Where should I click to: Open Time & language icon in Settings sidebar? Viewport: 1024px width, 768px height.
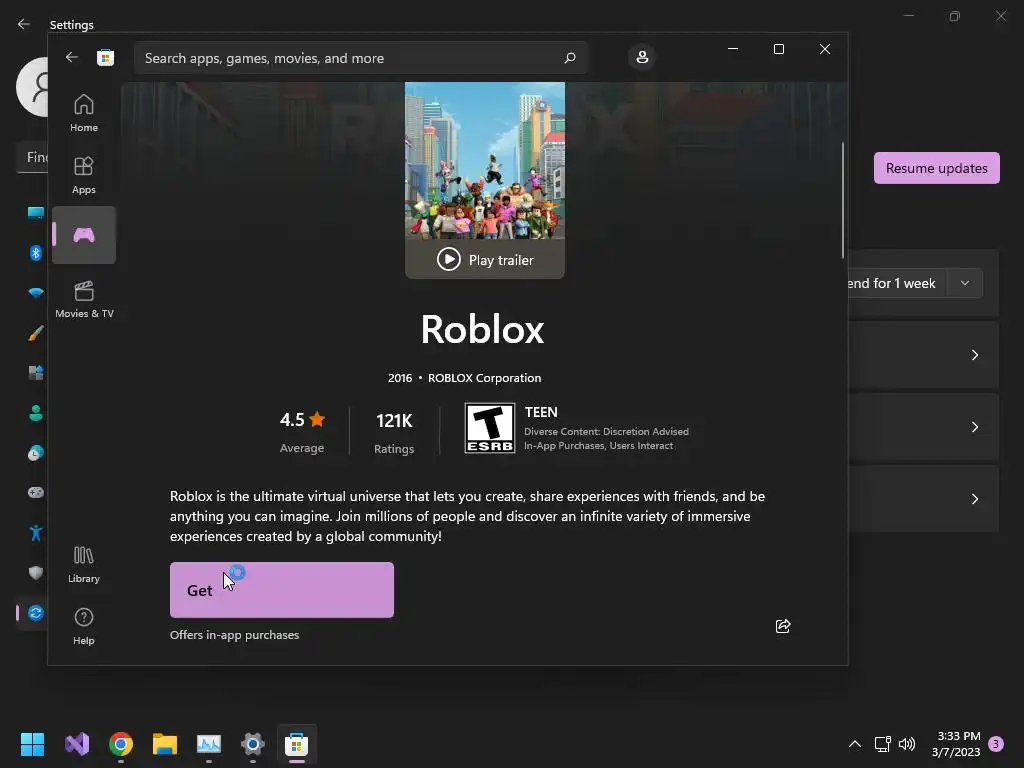click(36, 453)
